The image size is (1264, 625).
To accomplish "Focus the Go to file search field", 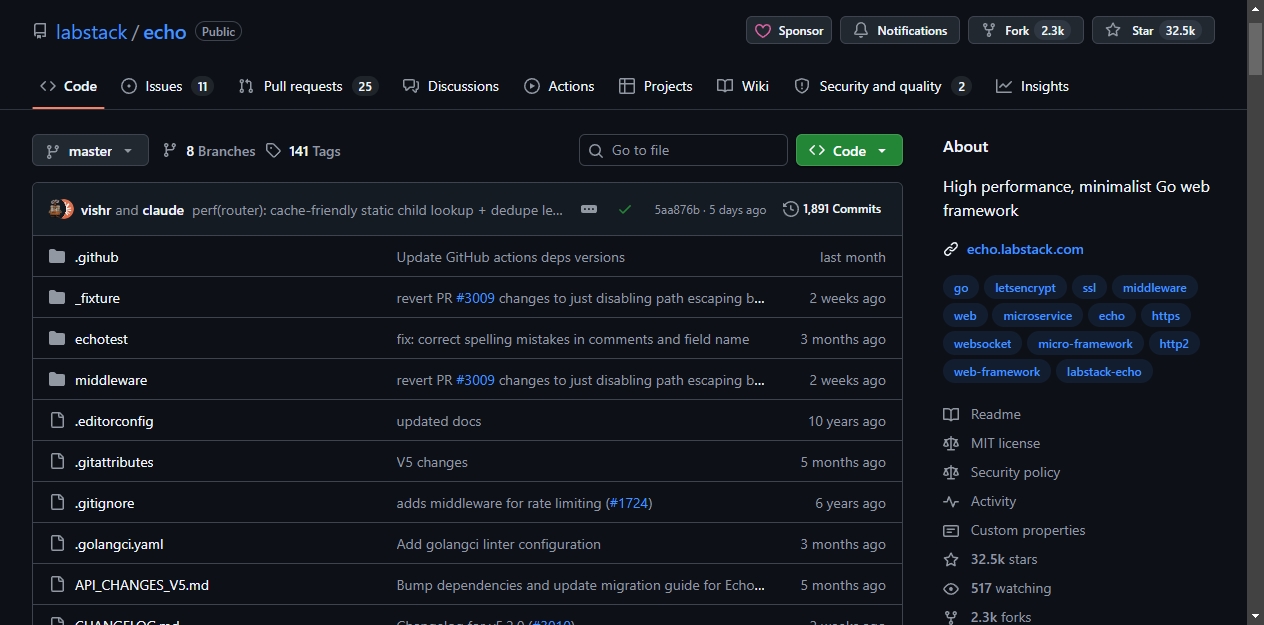I will (x=683, y=150).
